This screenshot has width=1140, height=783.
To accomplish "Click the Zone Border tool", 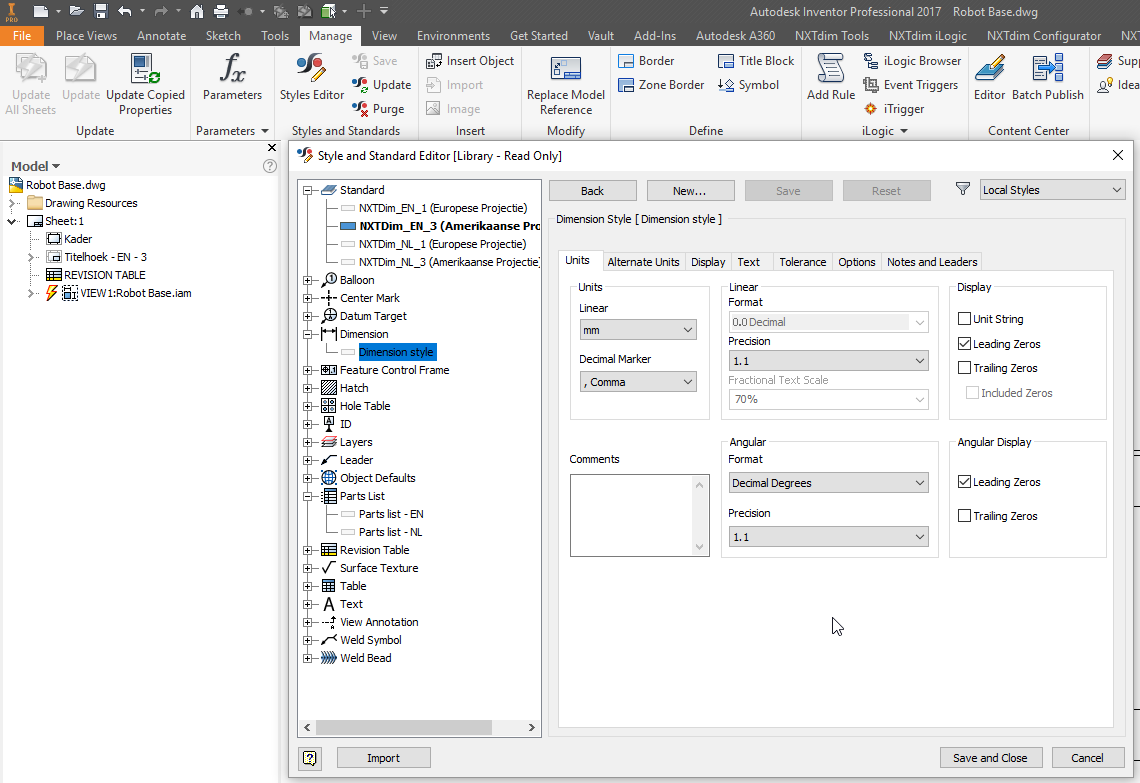I will pos(660,84).
